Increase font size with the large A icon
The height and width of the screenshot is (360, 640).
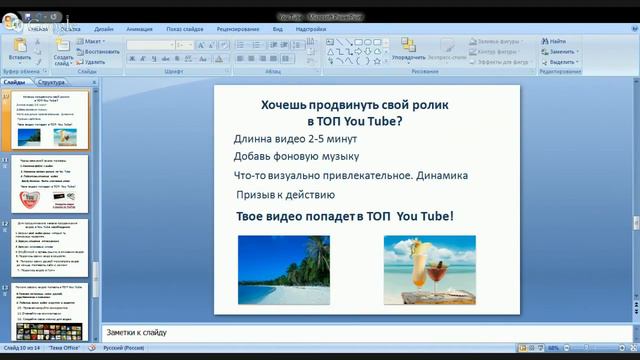point(201,45)
